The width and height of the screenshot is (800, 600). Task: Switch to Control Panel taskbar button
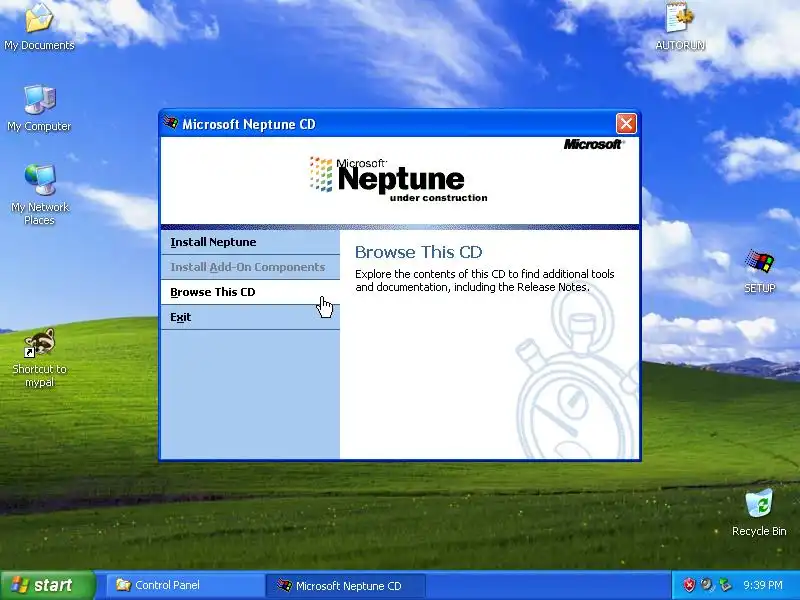[x=185, y=585]
